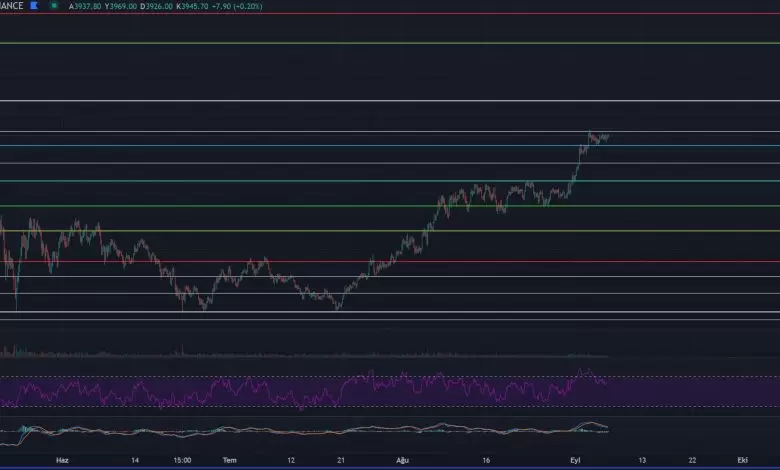Click the Tem label on the time axis
Image resolution: width=780 pixels, height=470 pixels.
coord(229,461)
